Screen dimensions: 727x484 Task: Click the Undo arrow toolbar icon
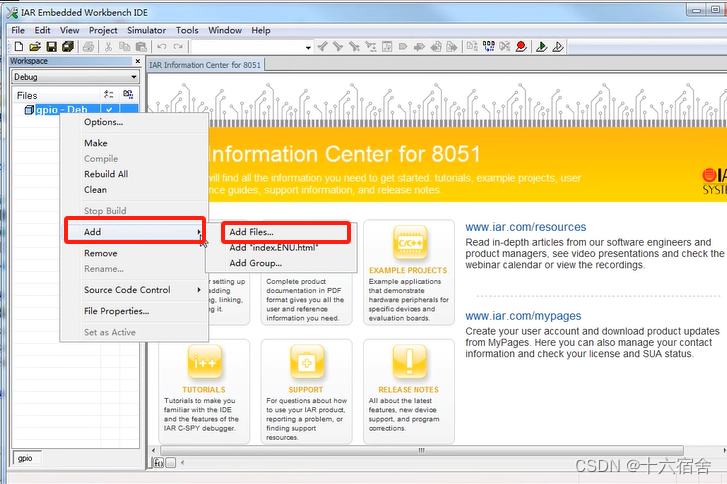[x=162, y=46]
